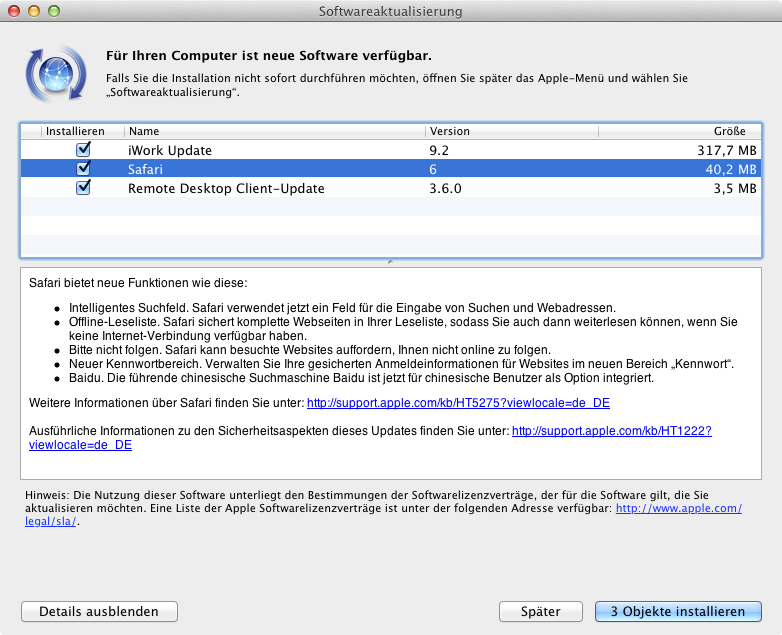Image resolution: width=782 pixels, height=635 pixels.
Task: Sort list by the Name column header
Action: pos(274,131)
